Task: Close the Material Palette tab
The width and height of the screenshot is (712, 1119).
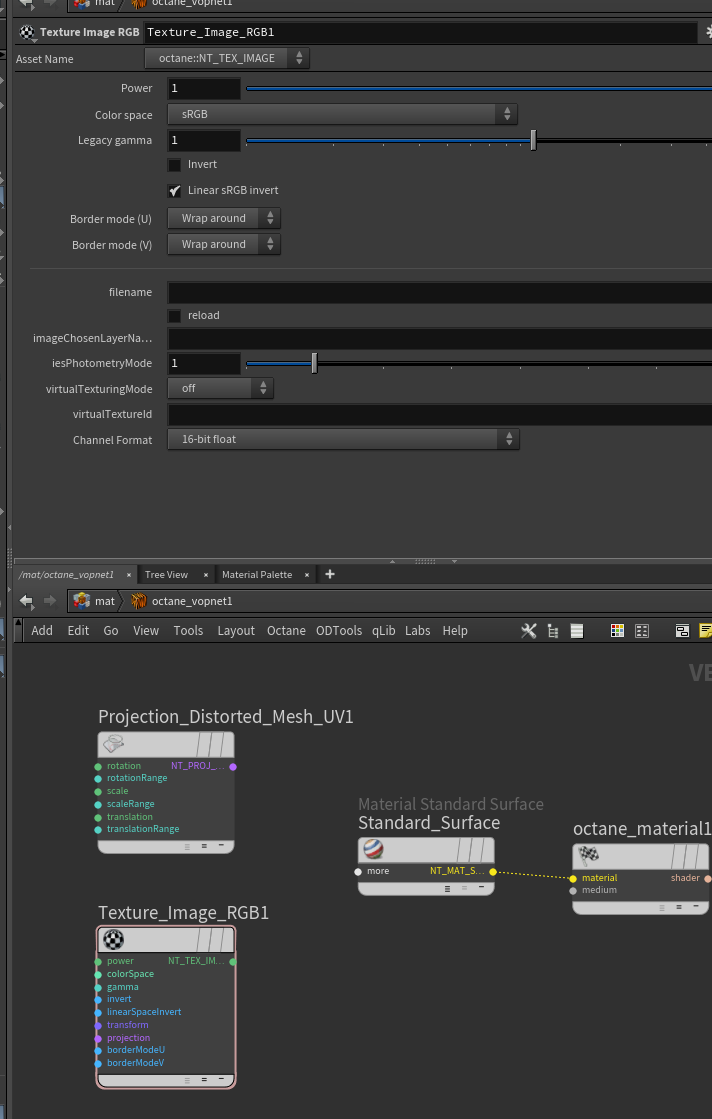Action: click(307, 574)
